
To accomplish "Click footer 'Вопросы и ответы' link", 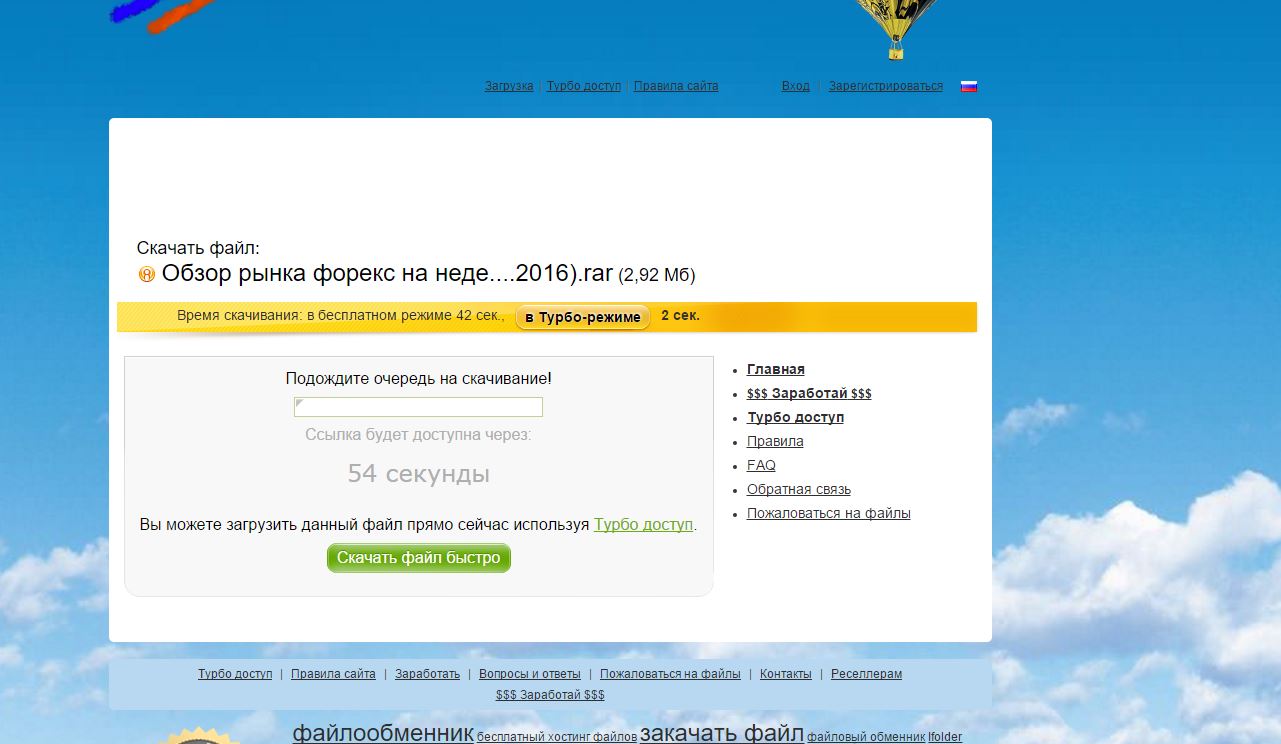I will tap(530, 674).
